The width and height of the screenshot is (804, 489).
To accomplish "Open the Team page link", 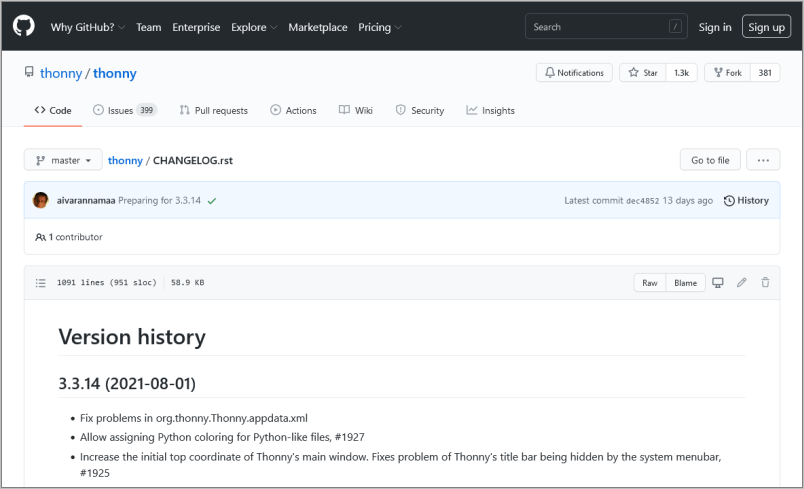I will (149, 27).
